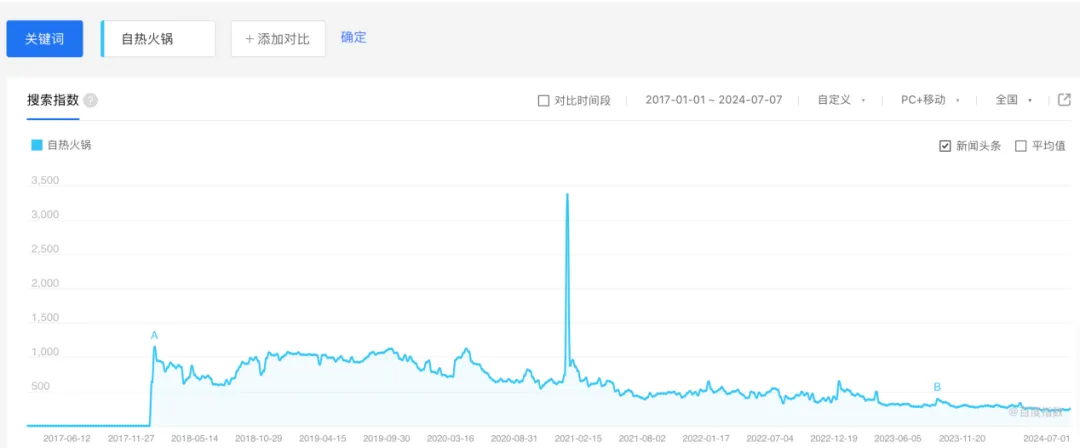Viewport: 1080px width, 448px height.
Task: Click the help question mark beside 搜索指数
Action: 90,100
